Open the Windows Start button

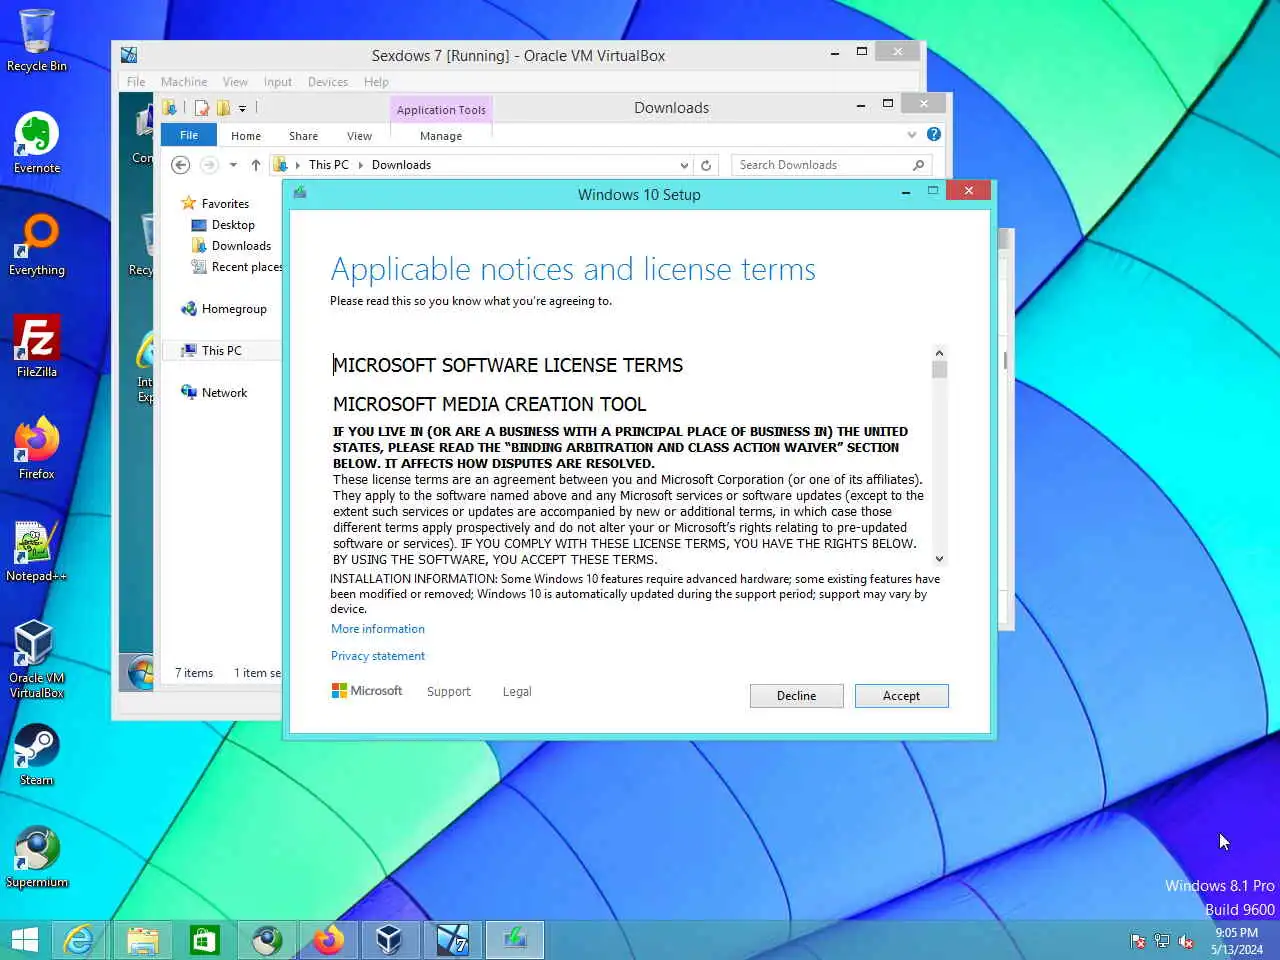(x=24, y=940)
